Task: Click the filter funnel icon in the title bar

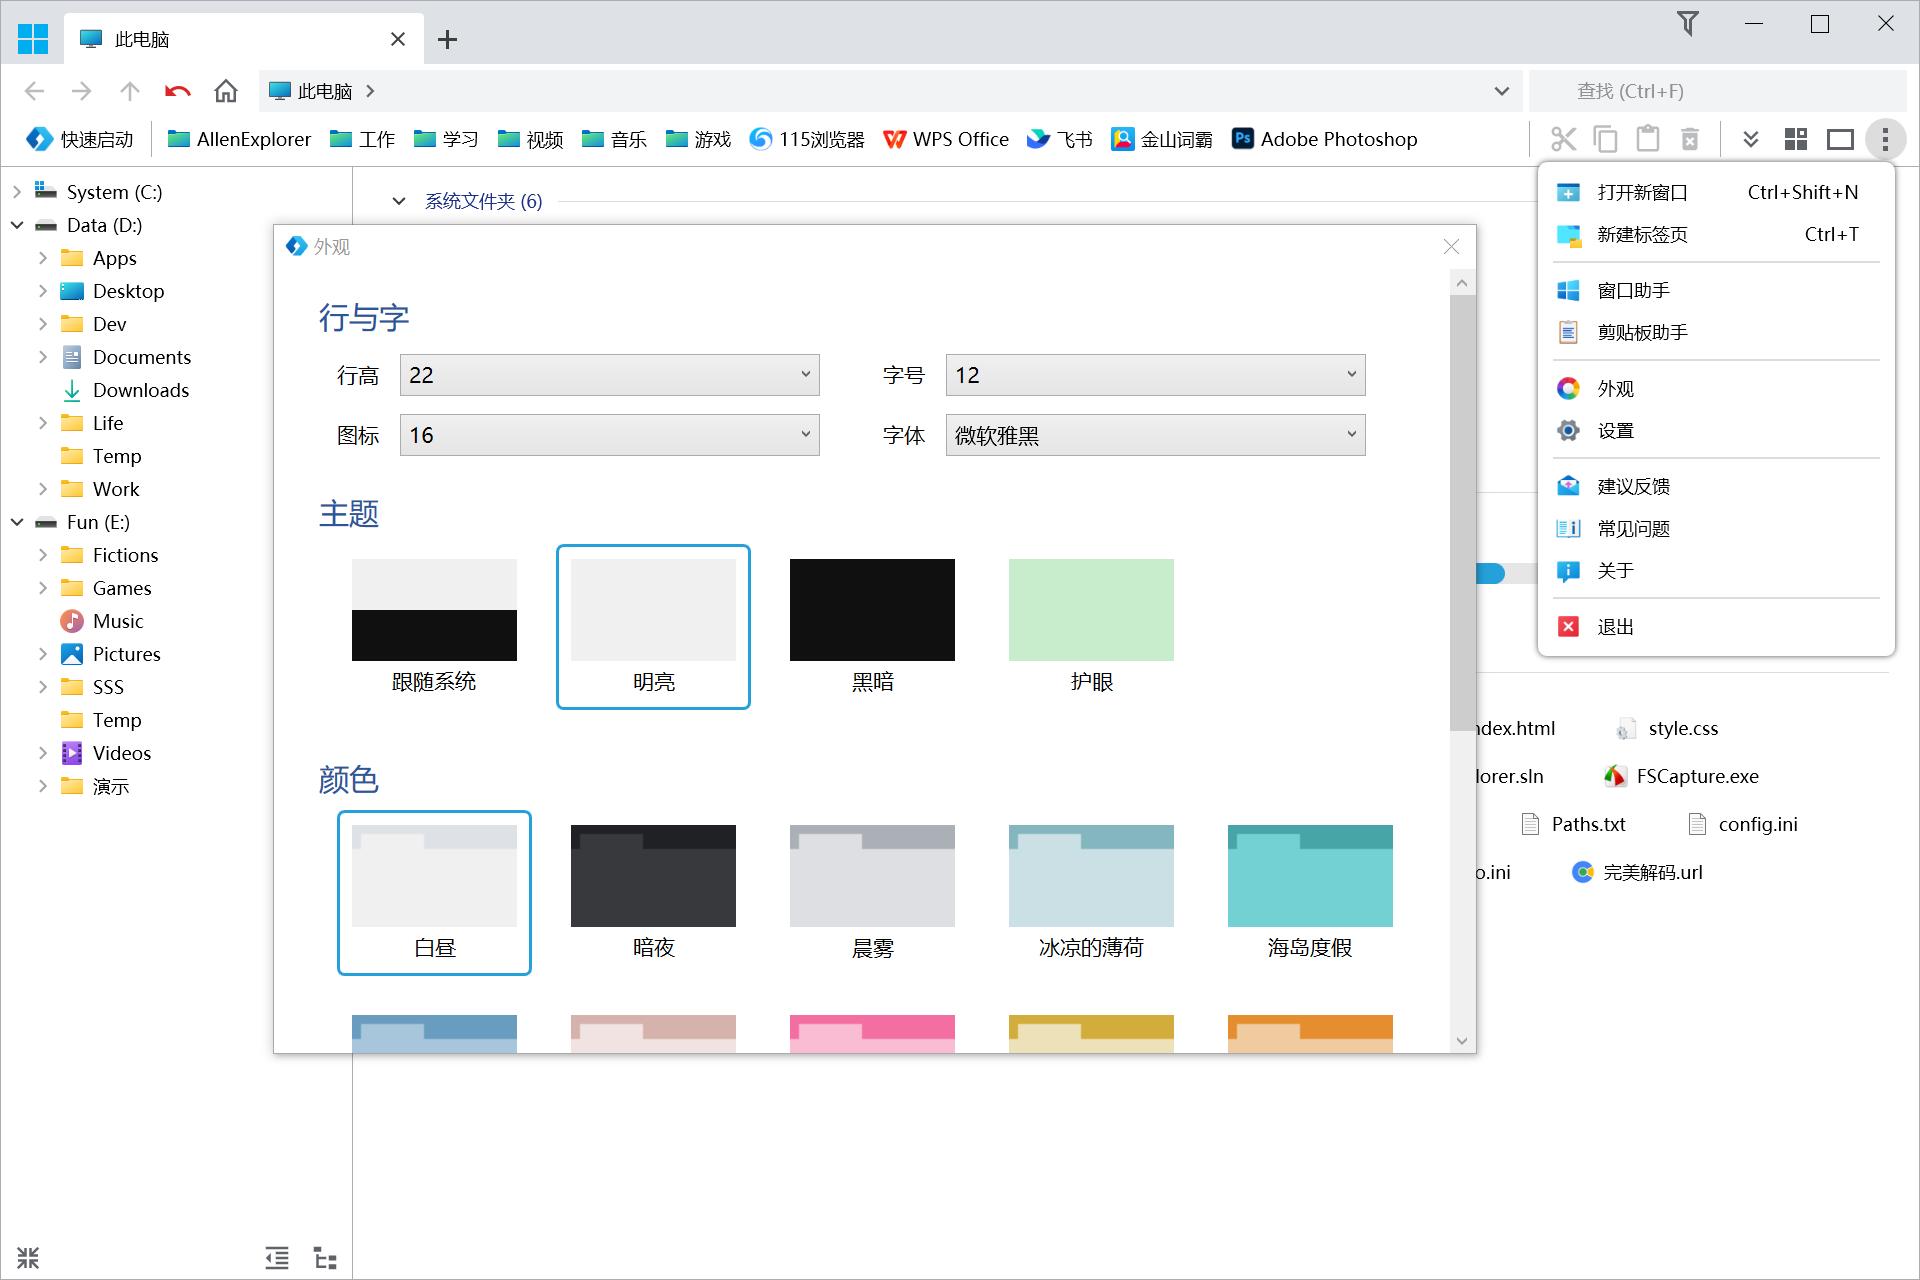Action: point(1687,23)
